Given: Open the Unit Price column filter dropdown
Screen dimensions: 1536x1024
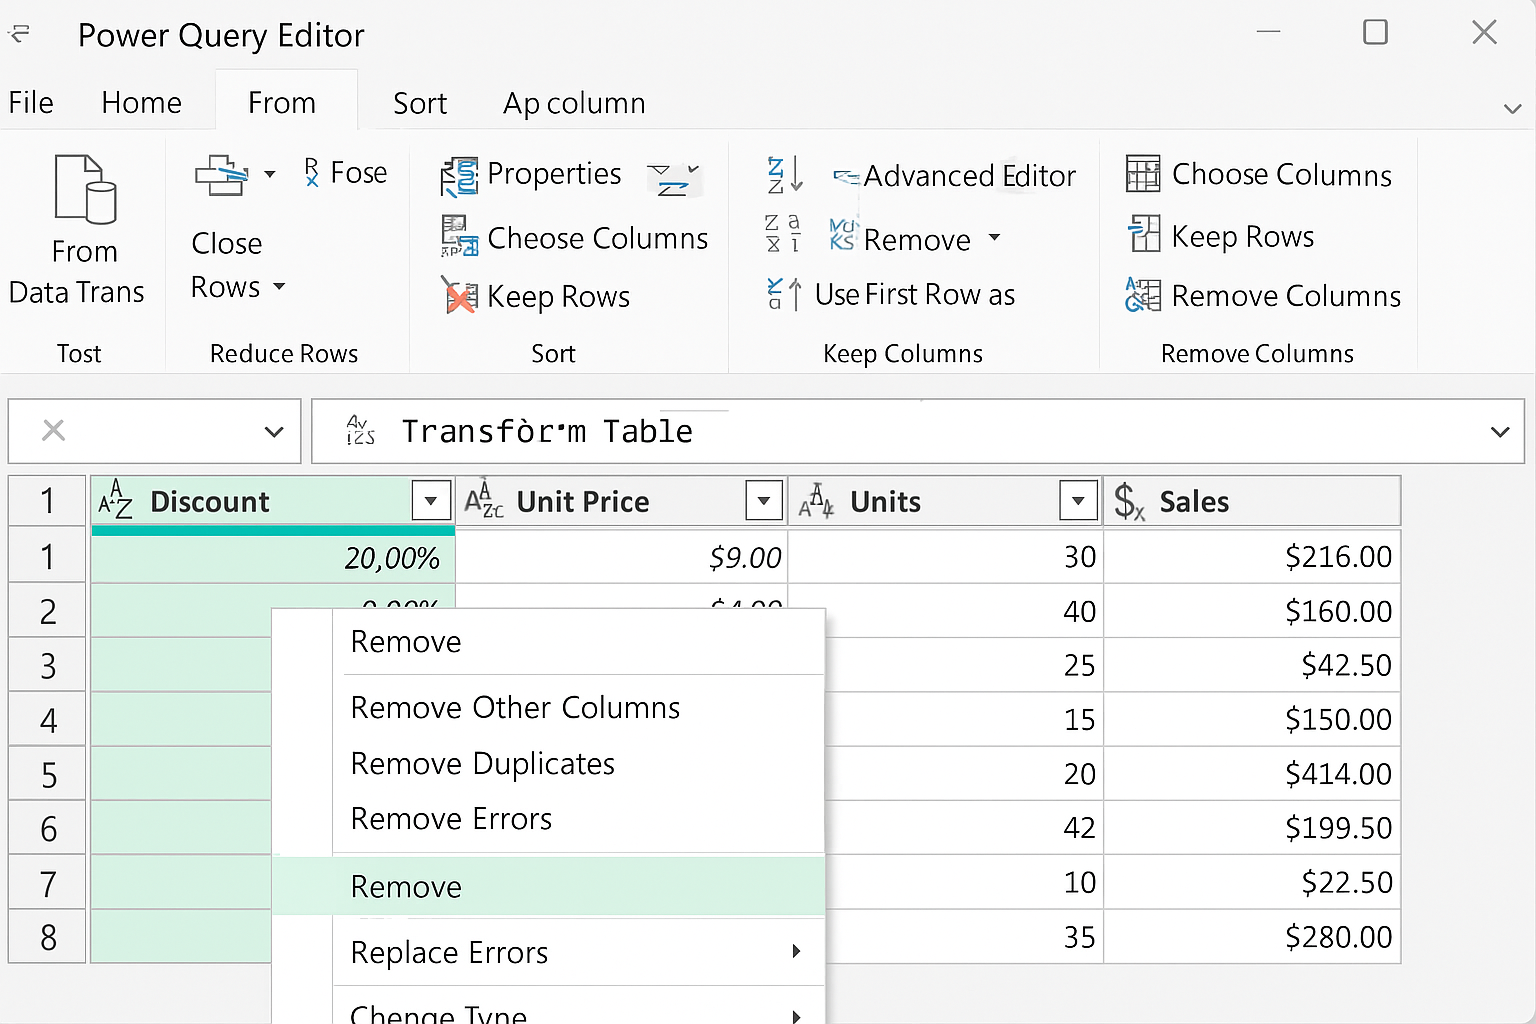Looking at the screenshot, I should (764, 500).
